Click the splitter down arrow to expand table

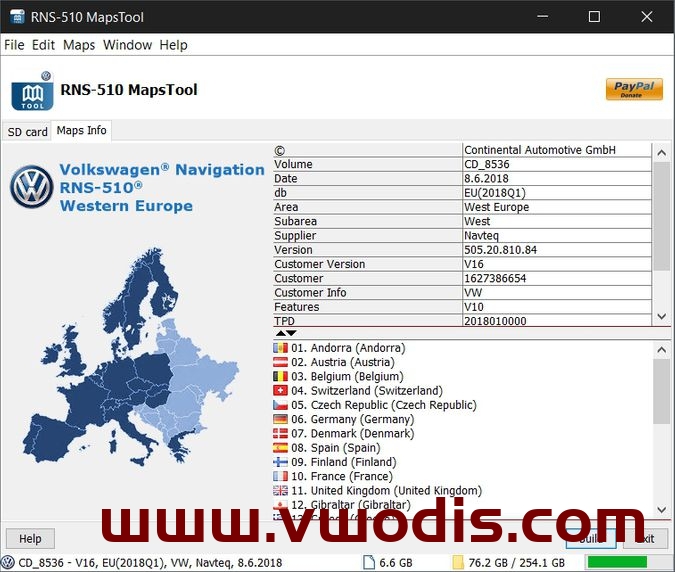click(291, 333)
